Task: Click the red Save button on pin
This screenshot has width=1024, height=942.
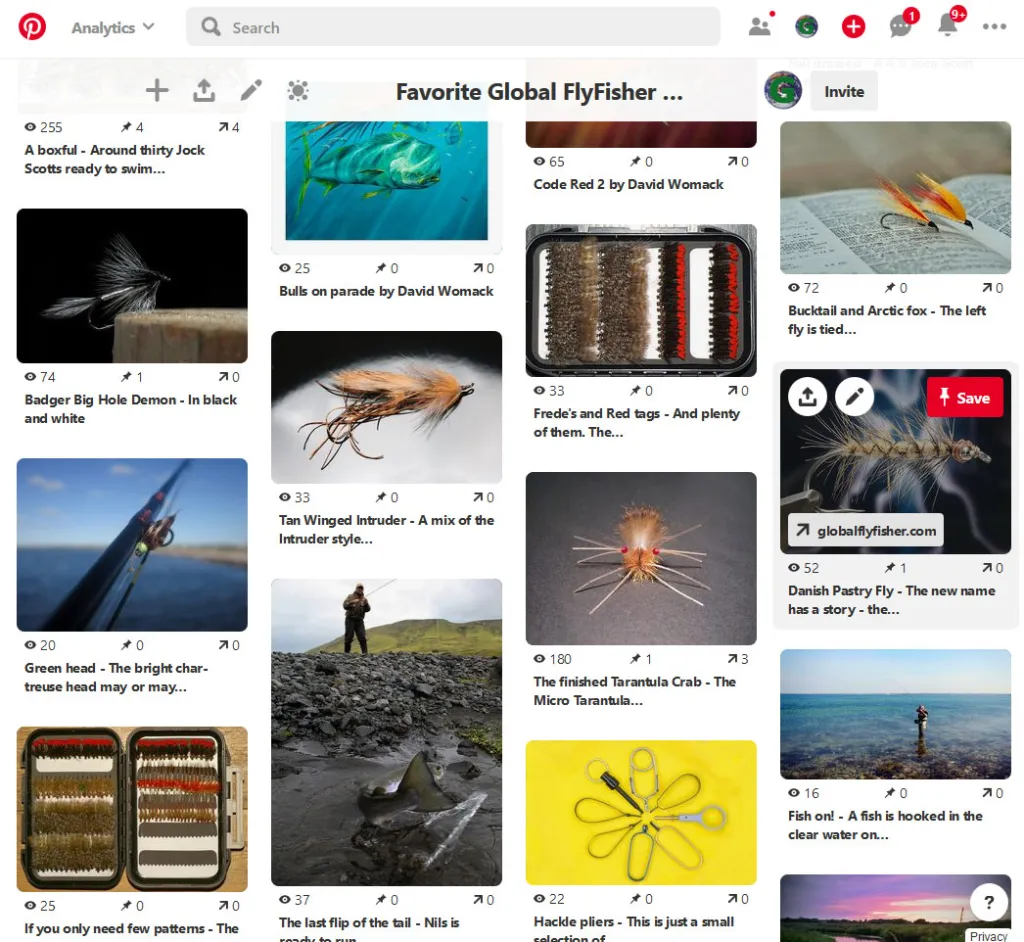Action: tap(964, 398)
